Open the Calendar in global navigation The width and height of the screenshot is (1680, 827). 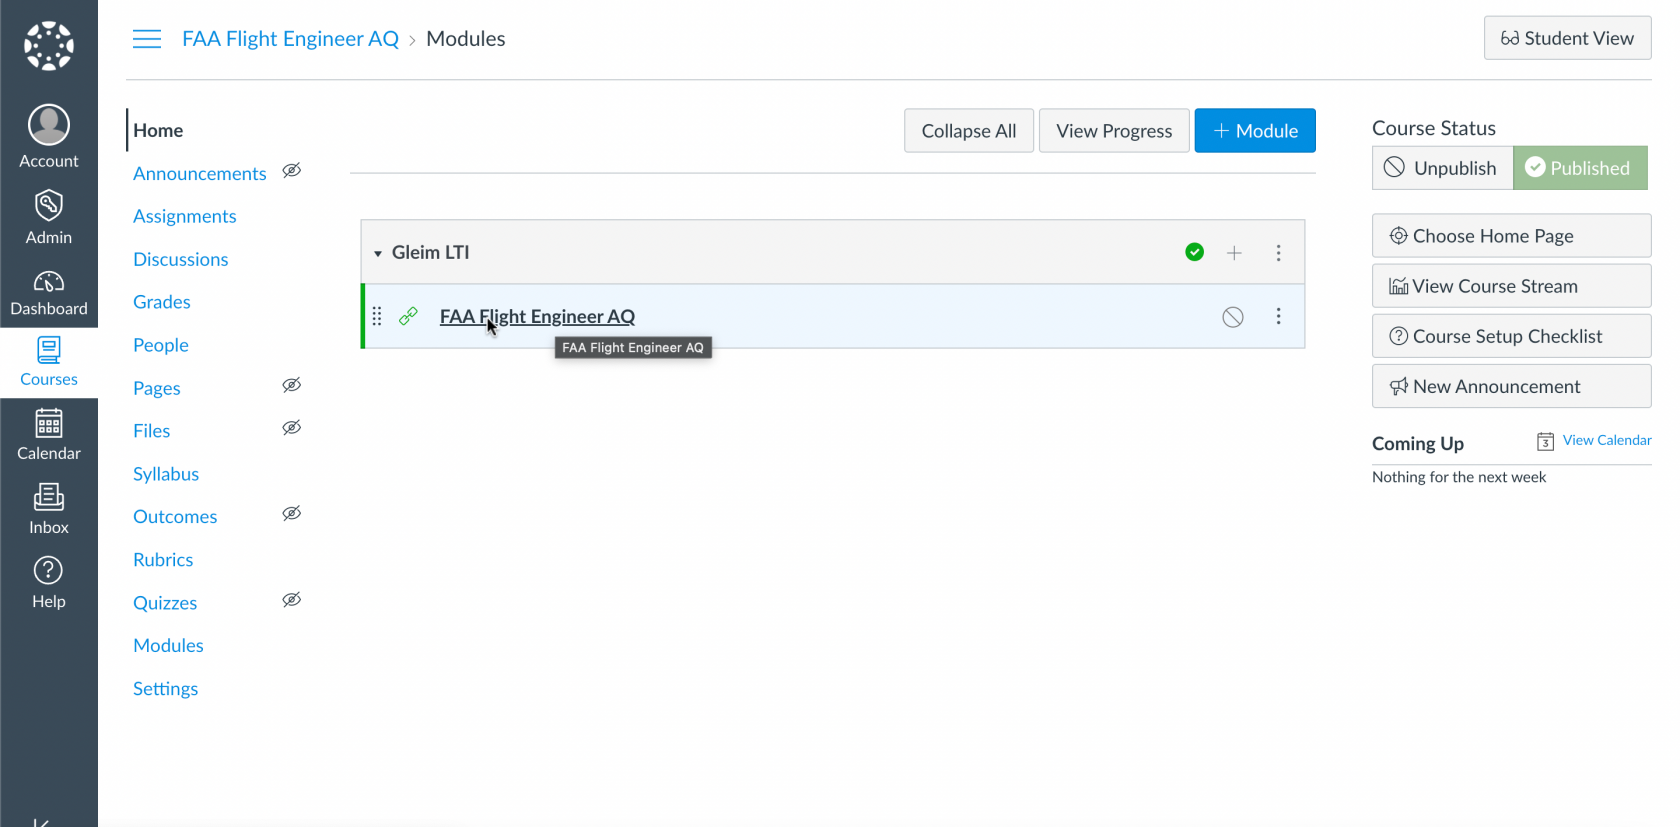(x=49, y=435)
